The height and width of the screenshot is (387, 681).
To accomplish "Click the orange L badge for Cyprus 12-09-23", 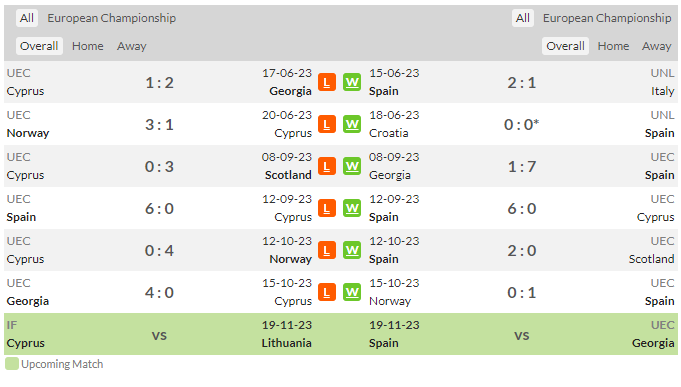I will [x=327, y=208].
